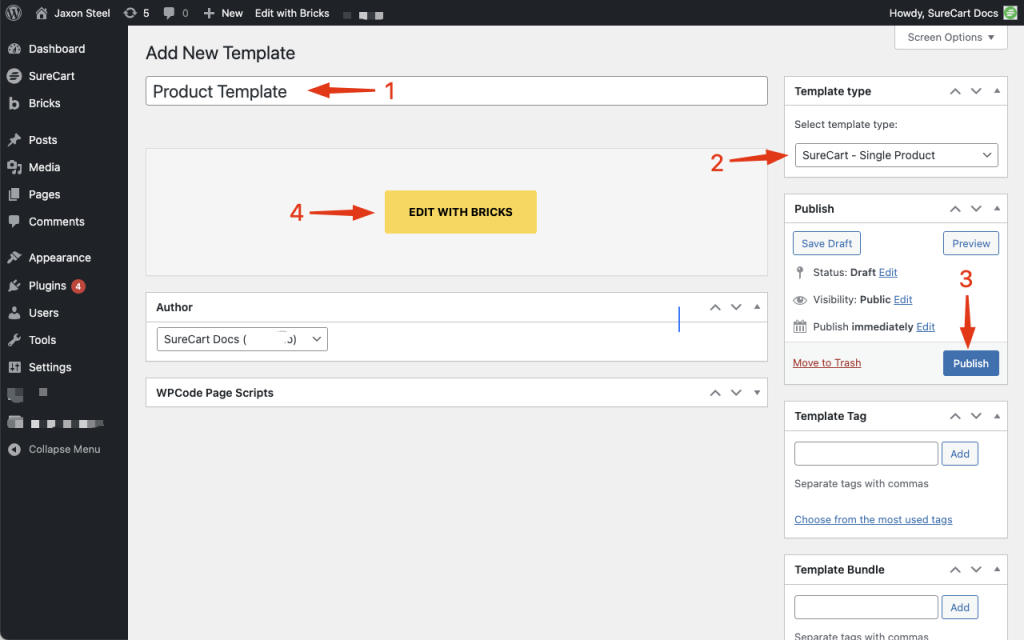The width and height of the screenshot is (1024, 640).
Task: Open the template type dropdown
Action: (896, 155)
